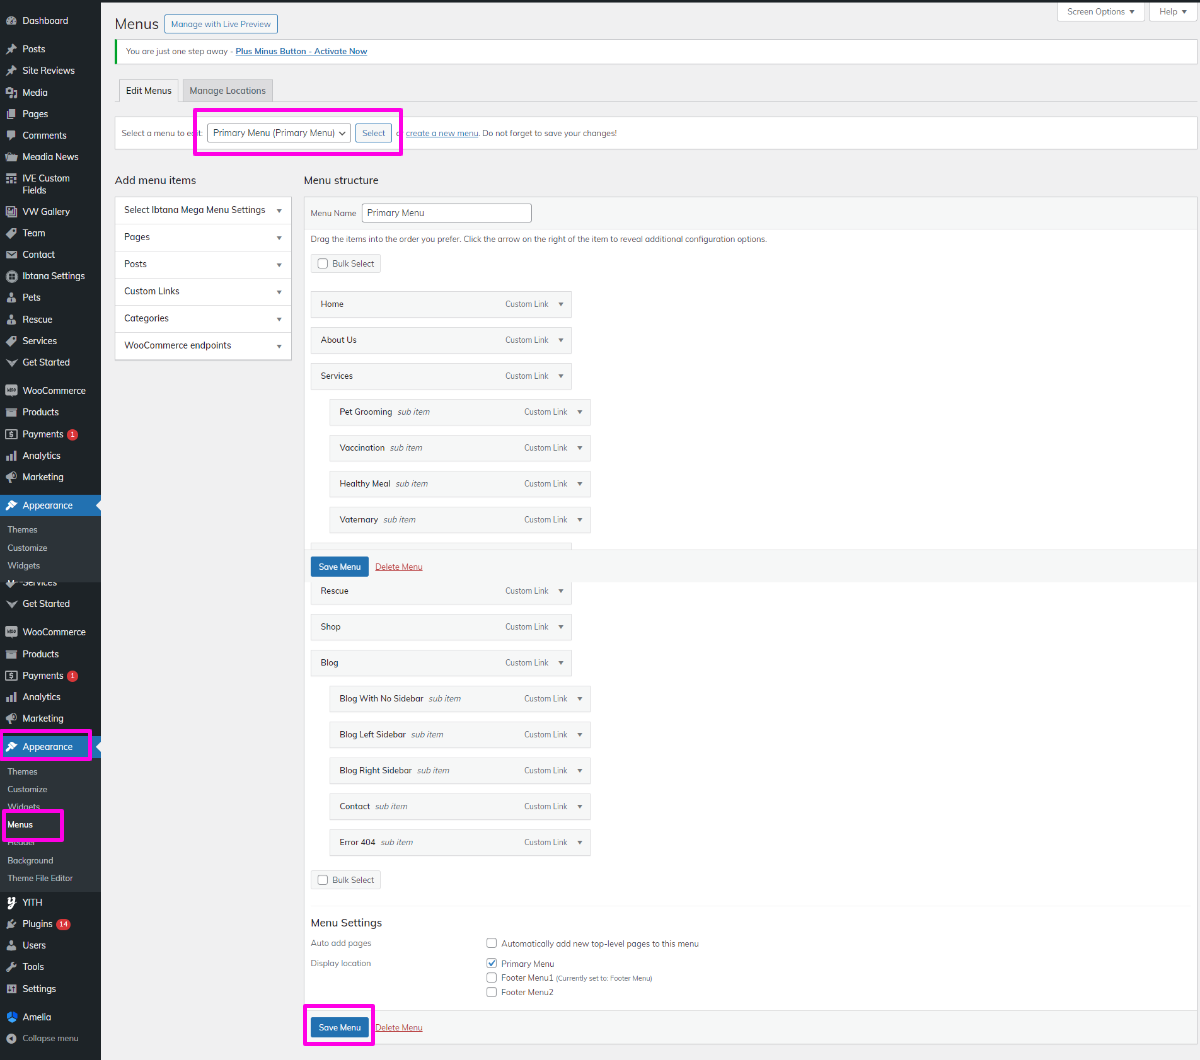Open Tools via the wrench icon
The height and width of the screenshot is (1060, 1200).
12,967
